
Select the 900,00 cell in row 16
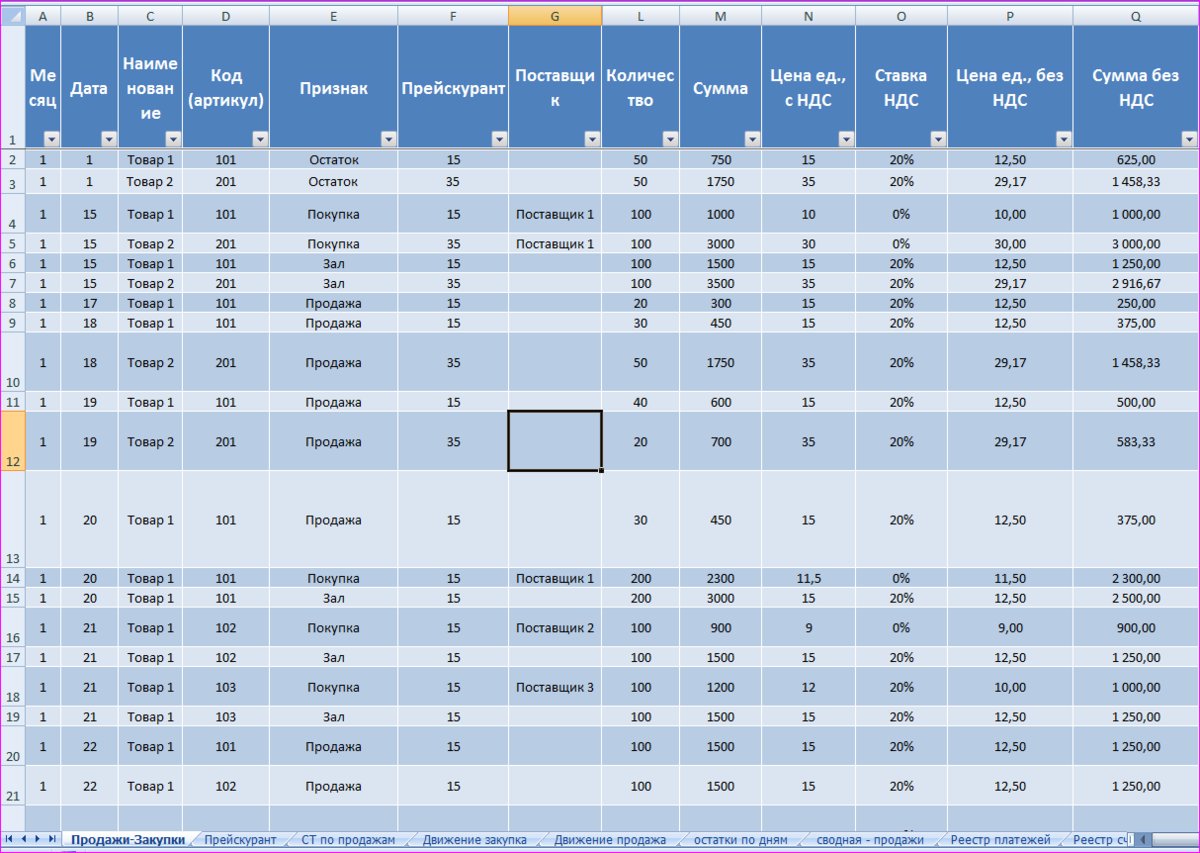click(x=1136, y=628)
